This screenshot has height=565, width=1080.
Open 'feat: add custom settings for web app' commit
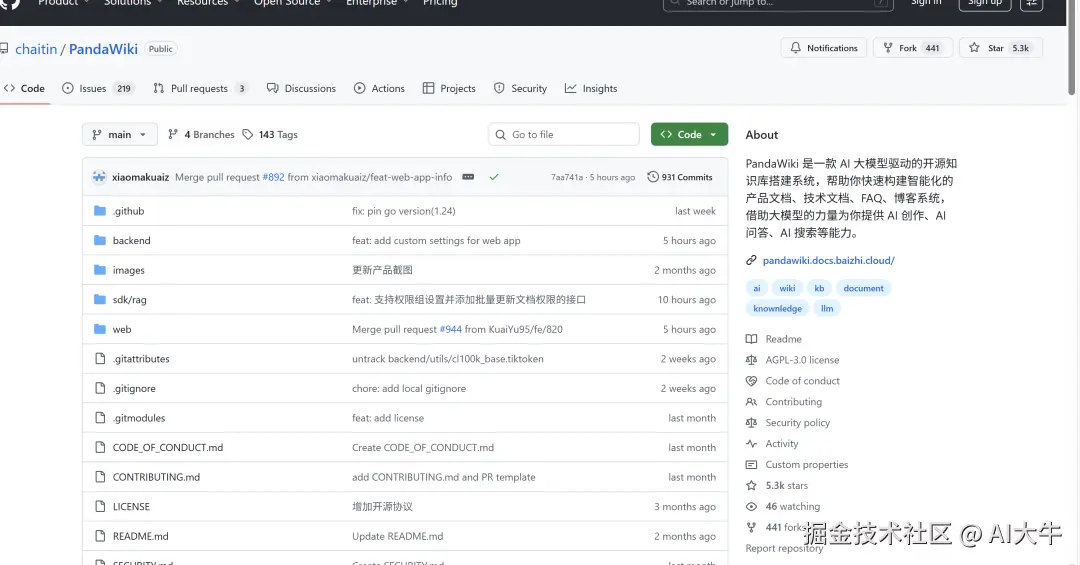[x=436, y=240]
